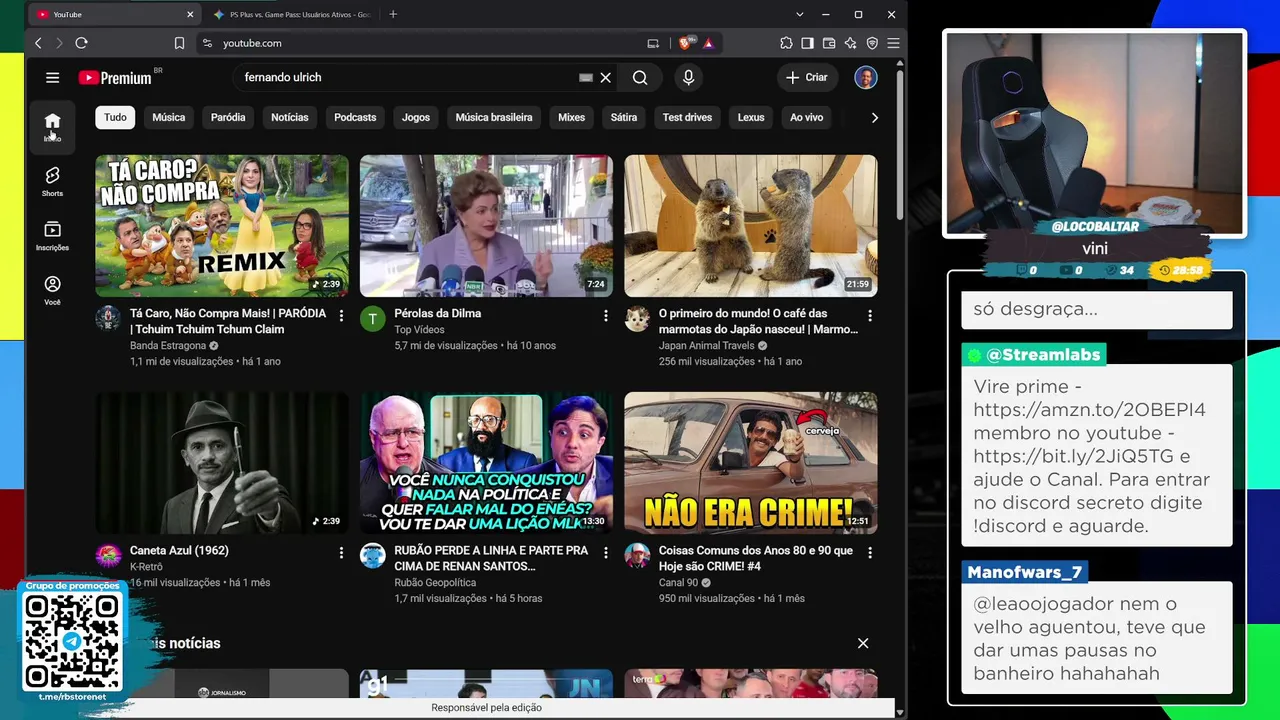
Task: Open options for the marmotas café video
Action: tap(869, 316)
